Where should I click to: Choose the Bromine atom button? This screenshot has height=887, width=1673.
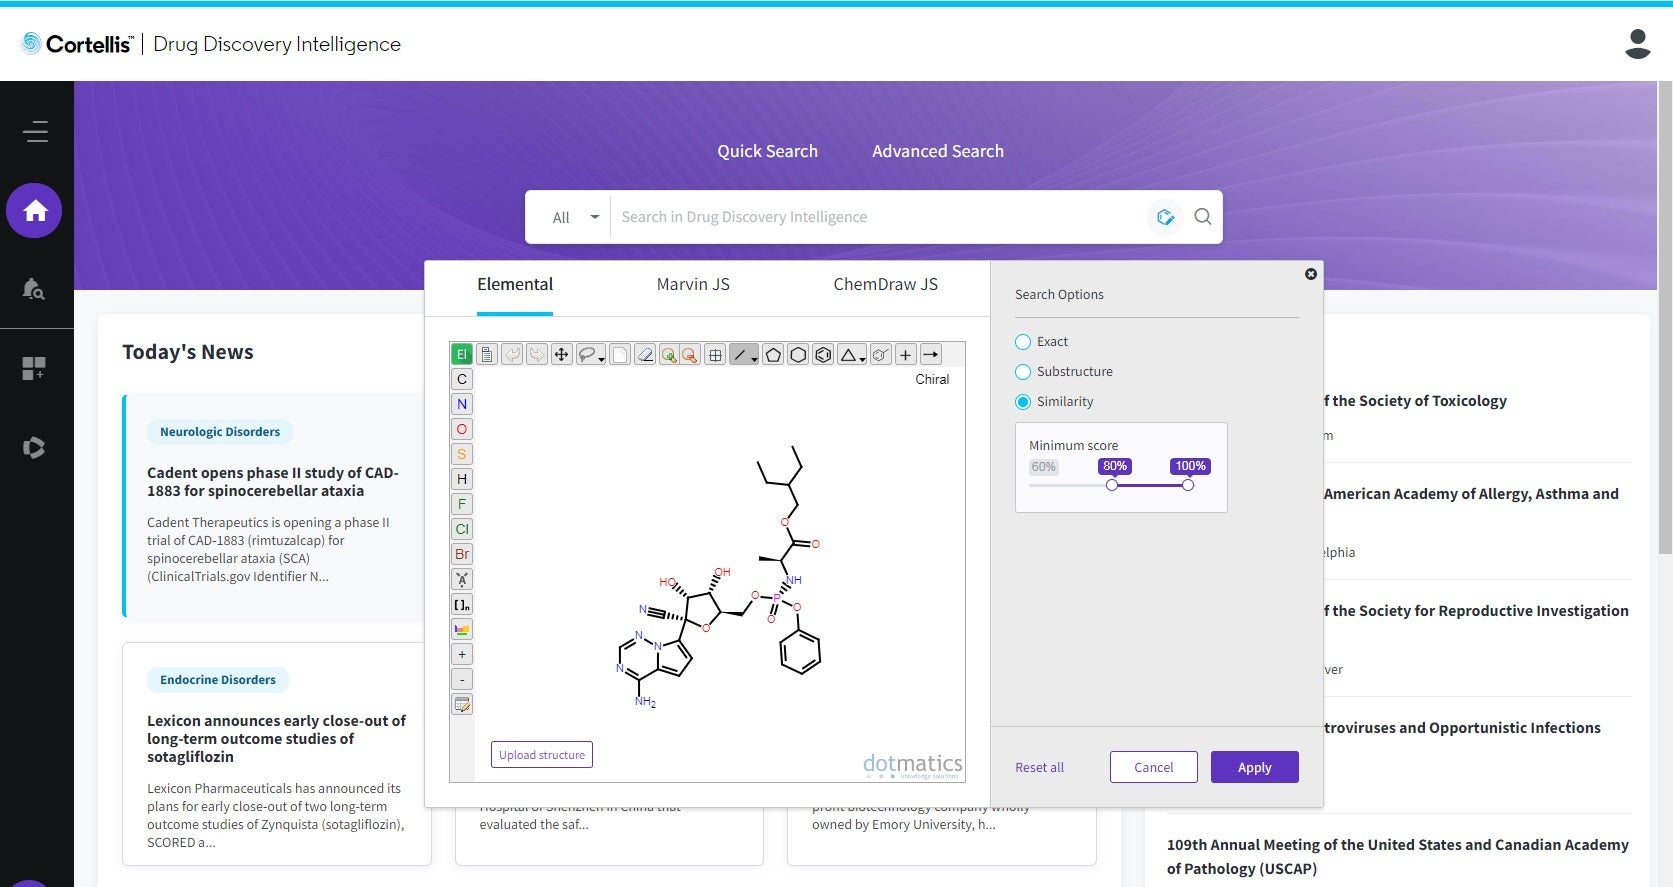point(462,554)
